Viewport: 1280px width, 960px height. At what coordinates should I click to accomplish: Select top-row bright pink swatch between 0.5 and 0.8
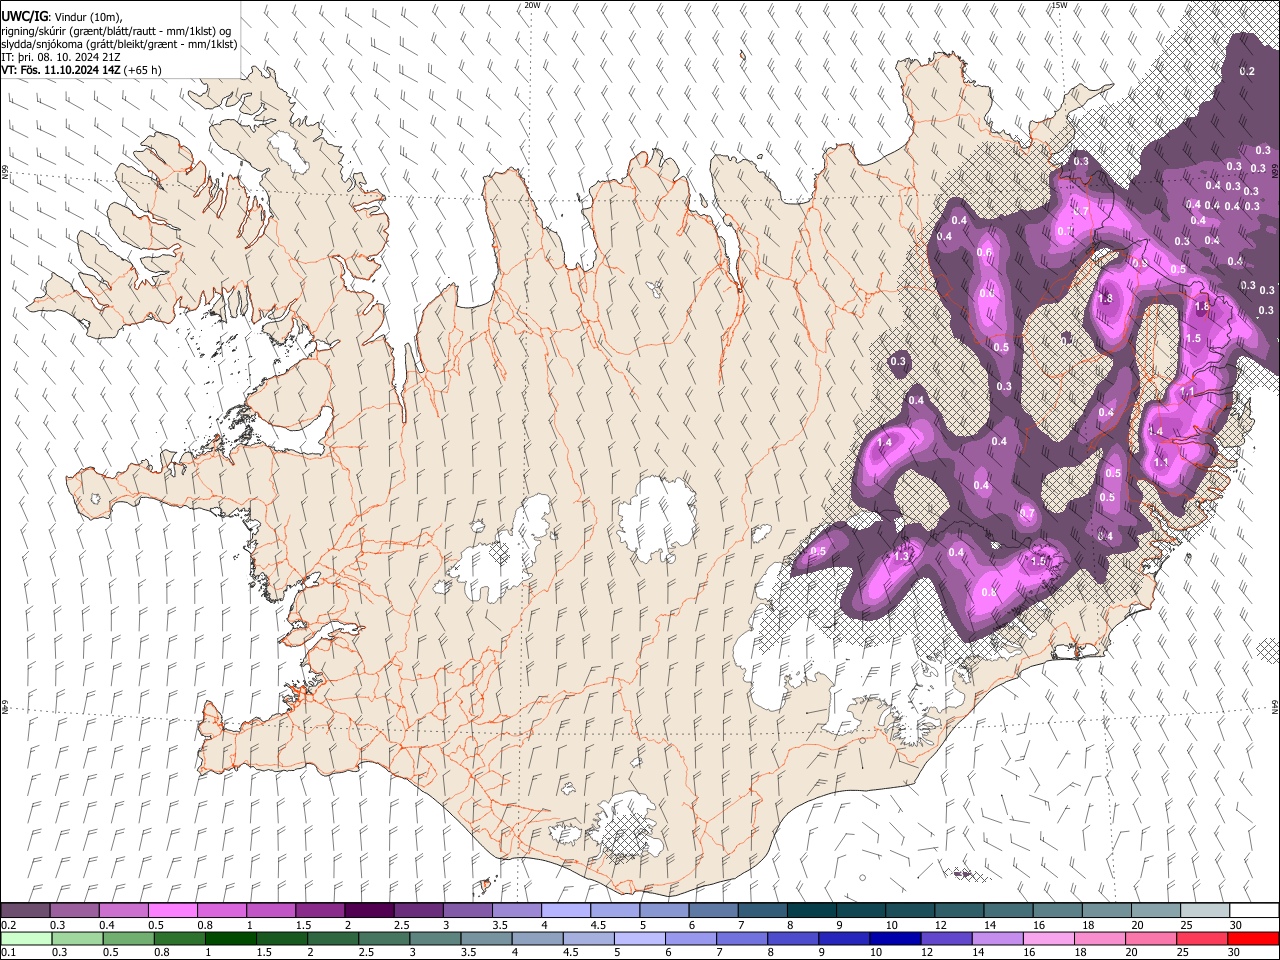click(x=172, y=910)
